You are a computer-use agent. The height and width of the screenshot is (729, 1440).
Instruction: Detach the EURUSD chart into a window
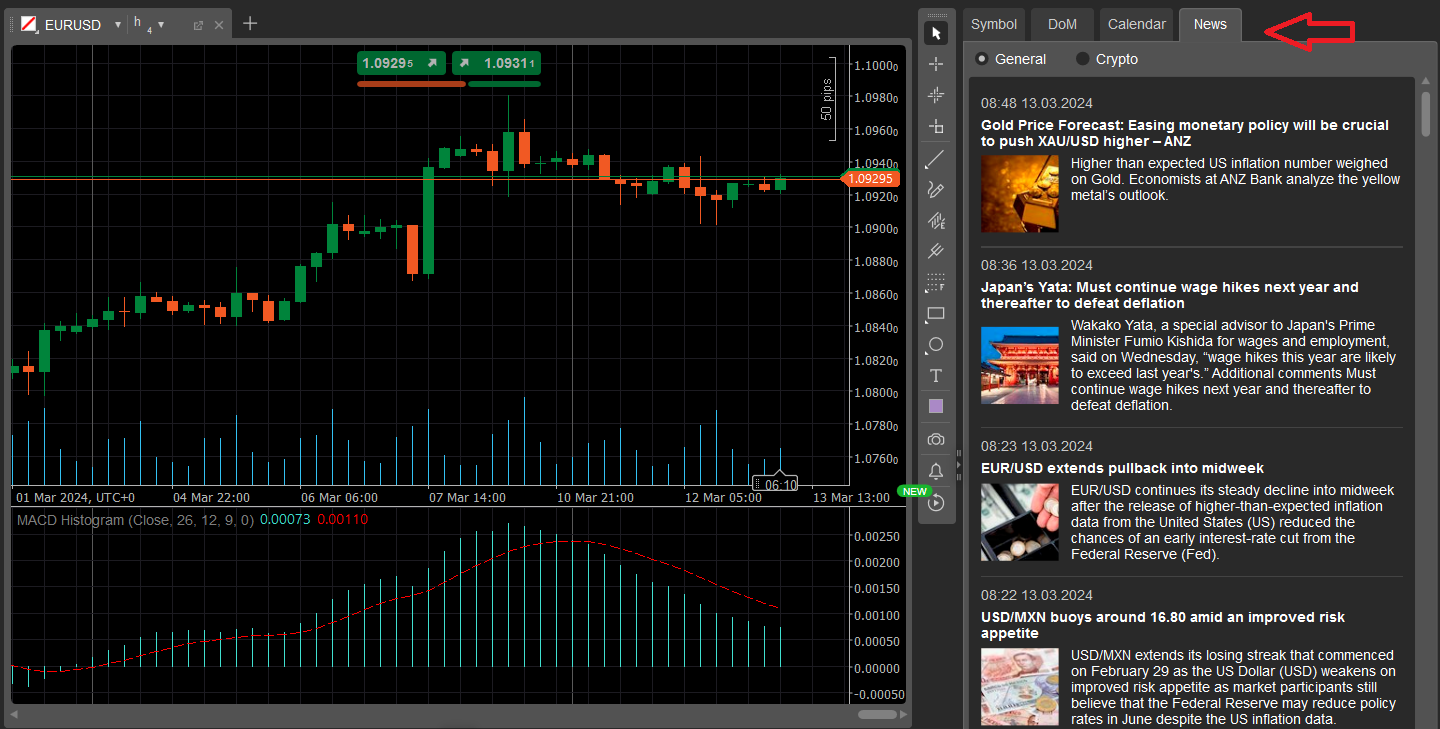coord(198,25)
